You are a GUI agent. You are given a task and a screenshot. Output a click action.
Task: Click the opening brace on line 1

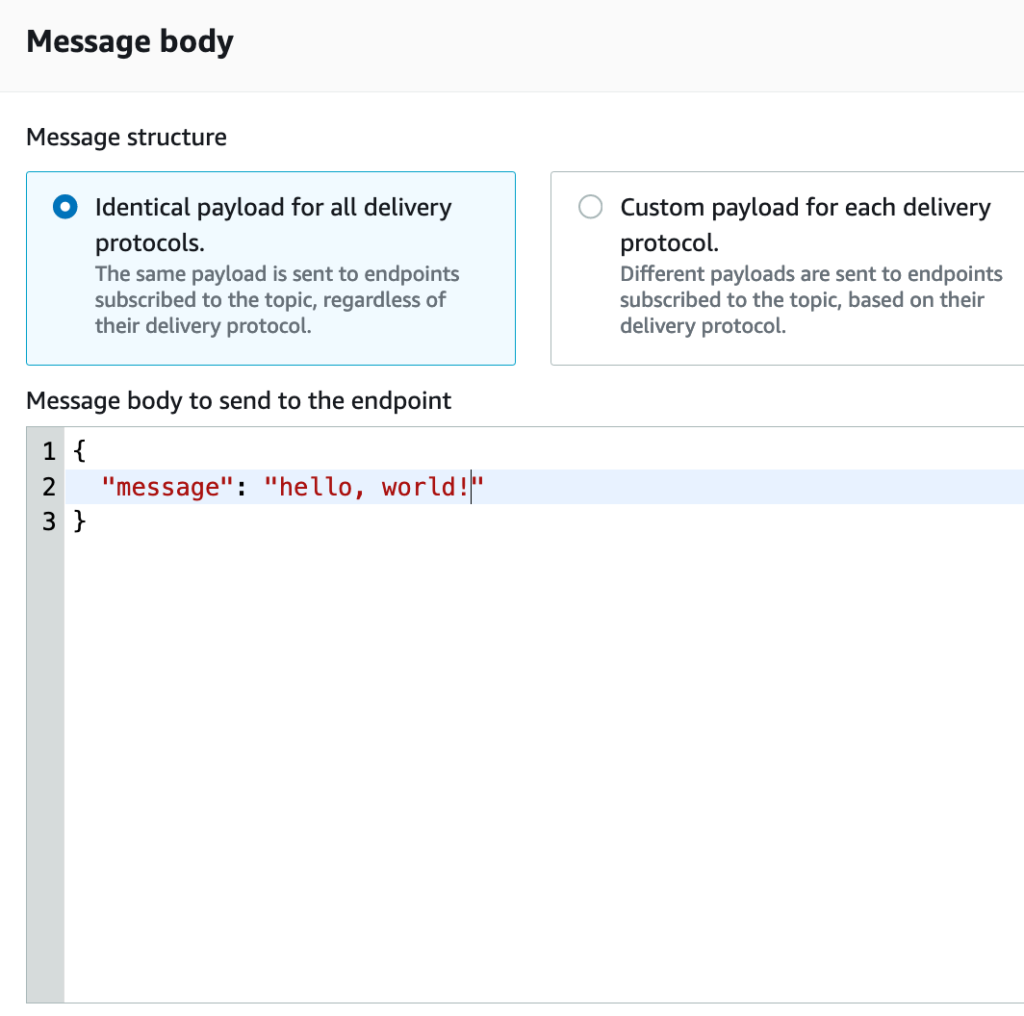pyautogui.click(x=80, y=451)
